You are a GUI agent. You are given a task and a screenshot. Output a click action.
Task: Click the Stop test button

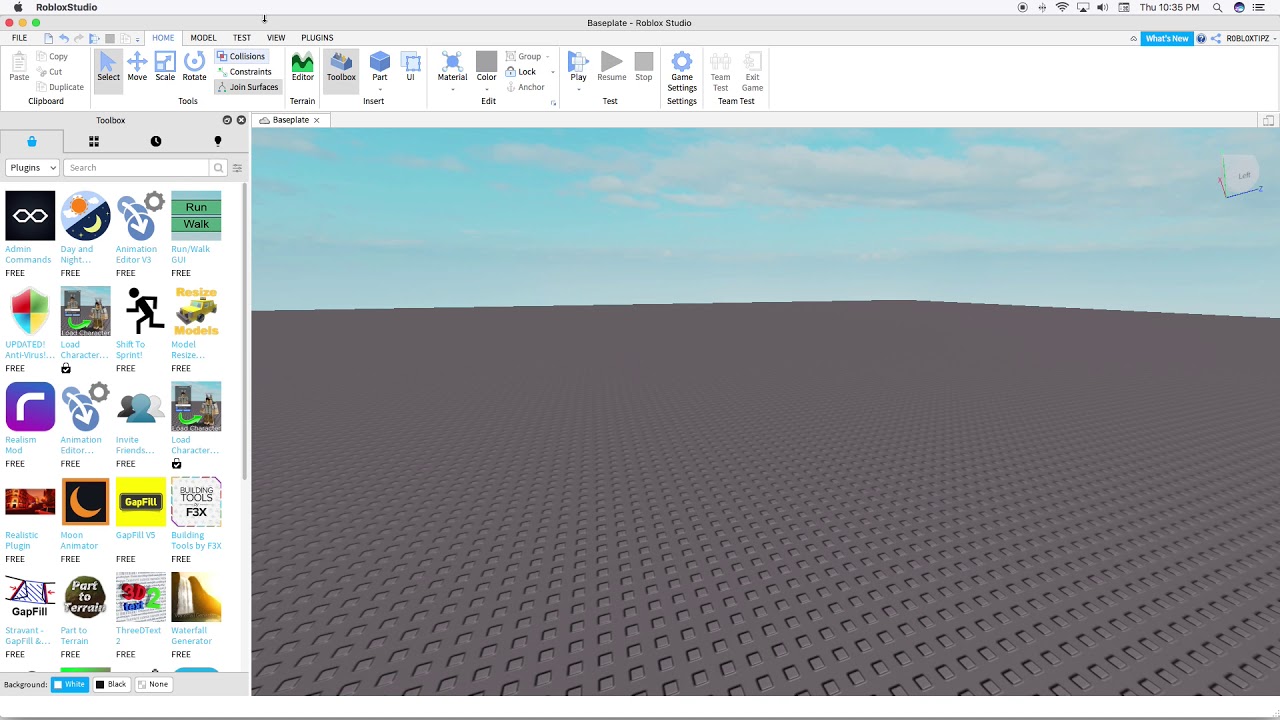(x=644, y=67)
